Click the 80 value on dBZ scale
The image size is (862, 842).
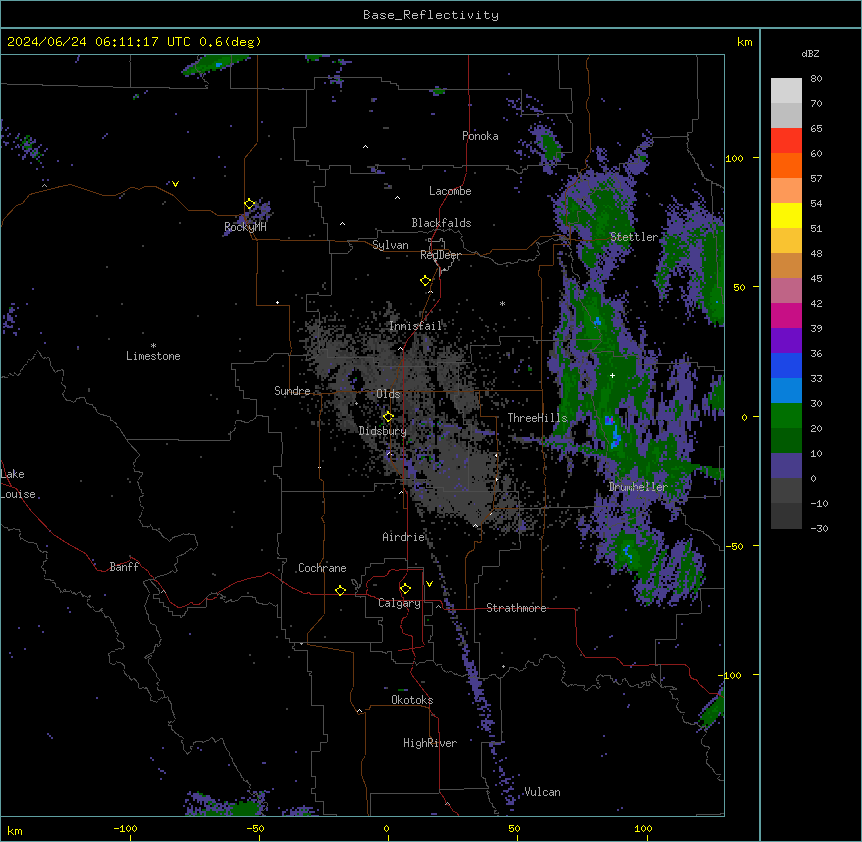point(816,79)
